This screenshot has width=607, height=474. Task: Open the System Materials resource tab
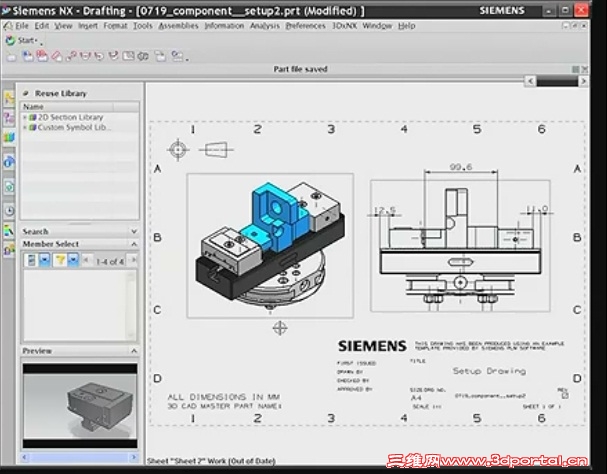coord(9,231)
